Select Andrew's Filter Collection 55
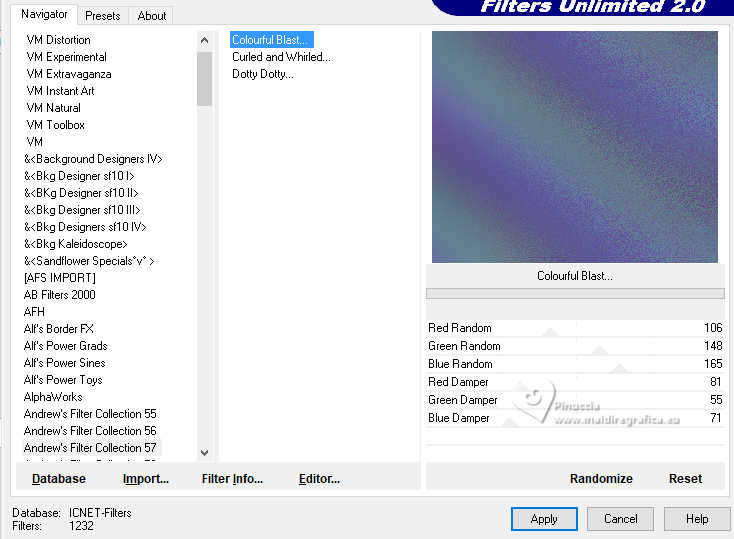This screenshot has height=539, width=734. 90,414
